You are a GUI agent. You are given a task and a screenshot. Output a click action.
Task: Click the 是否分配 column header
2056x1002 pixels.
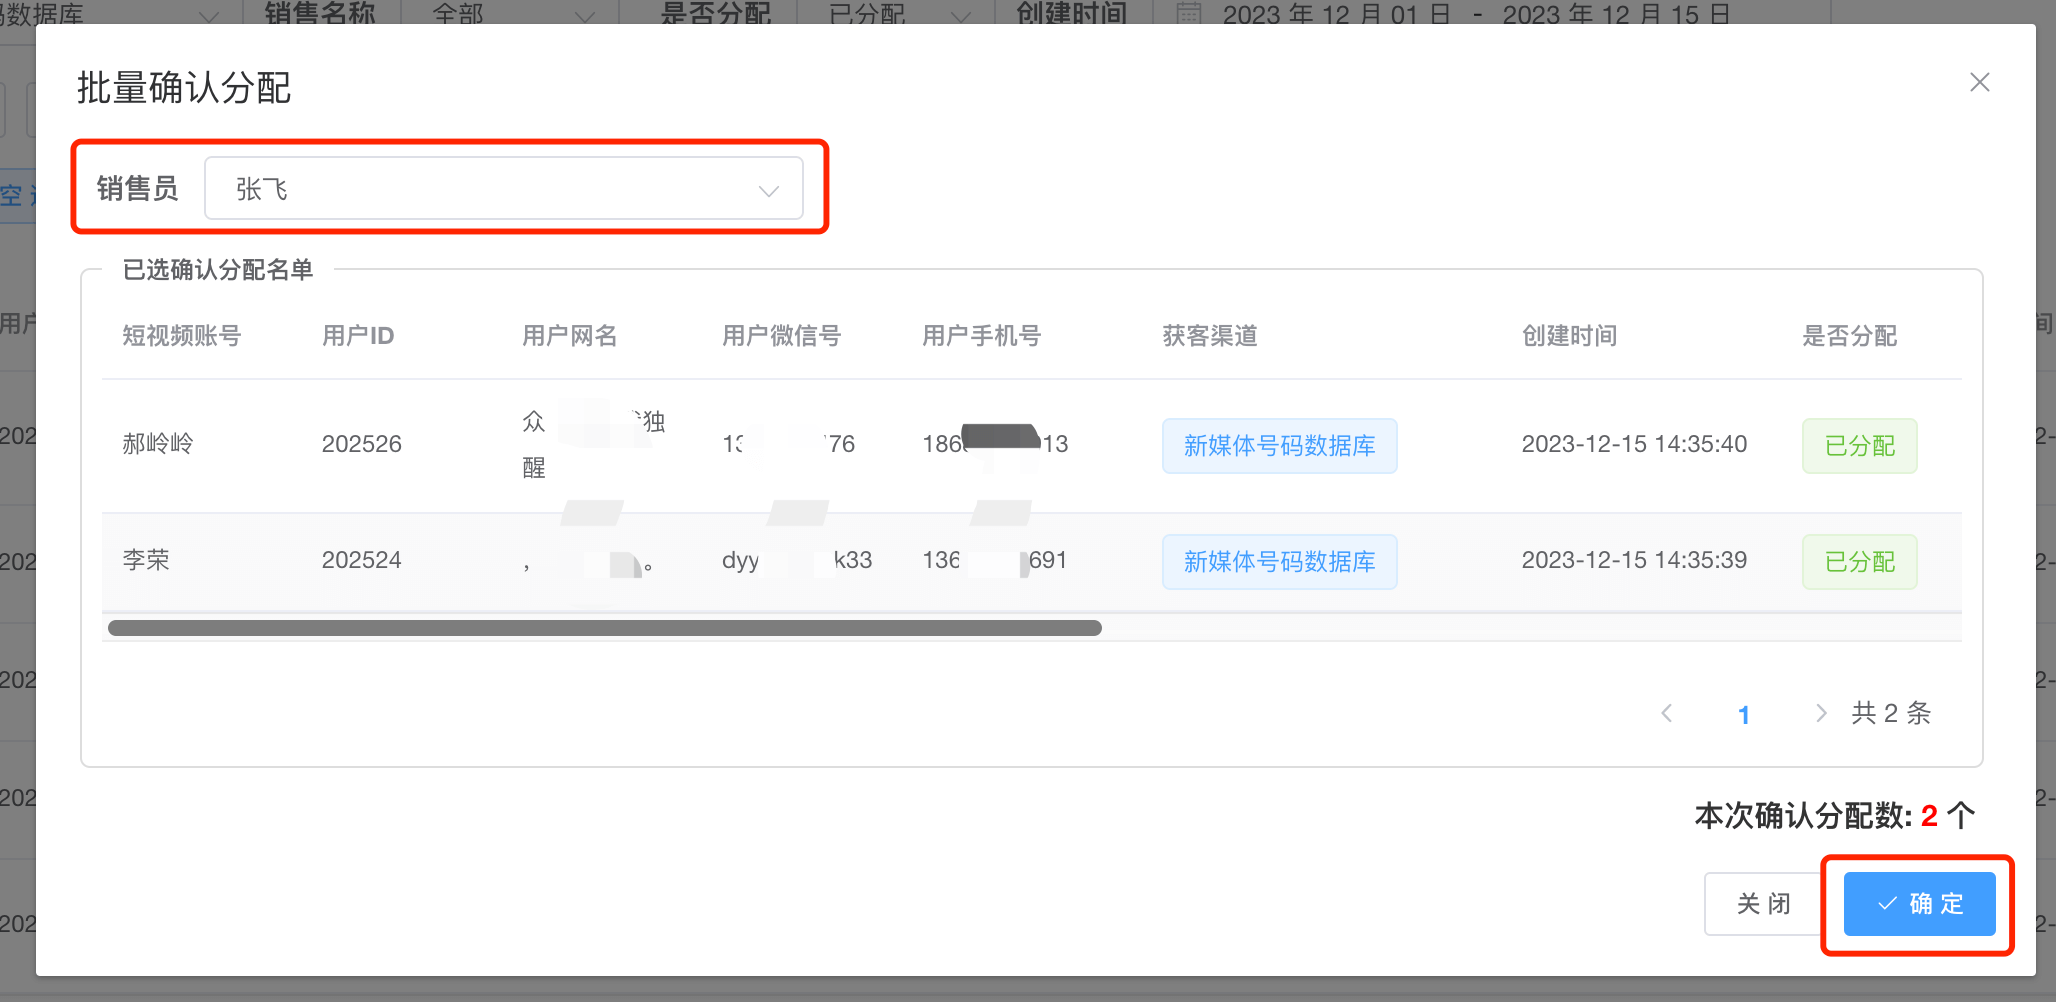click(x=1849, y=336)
